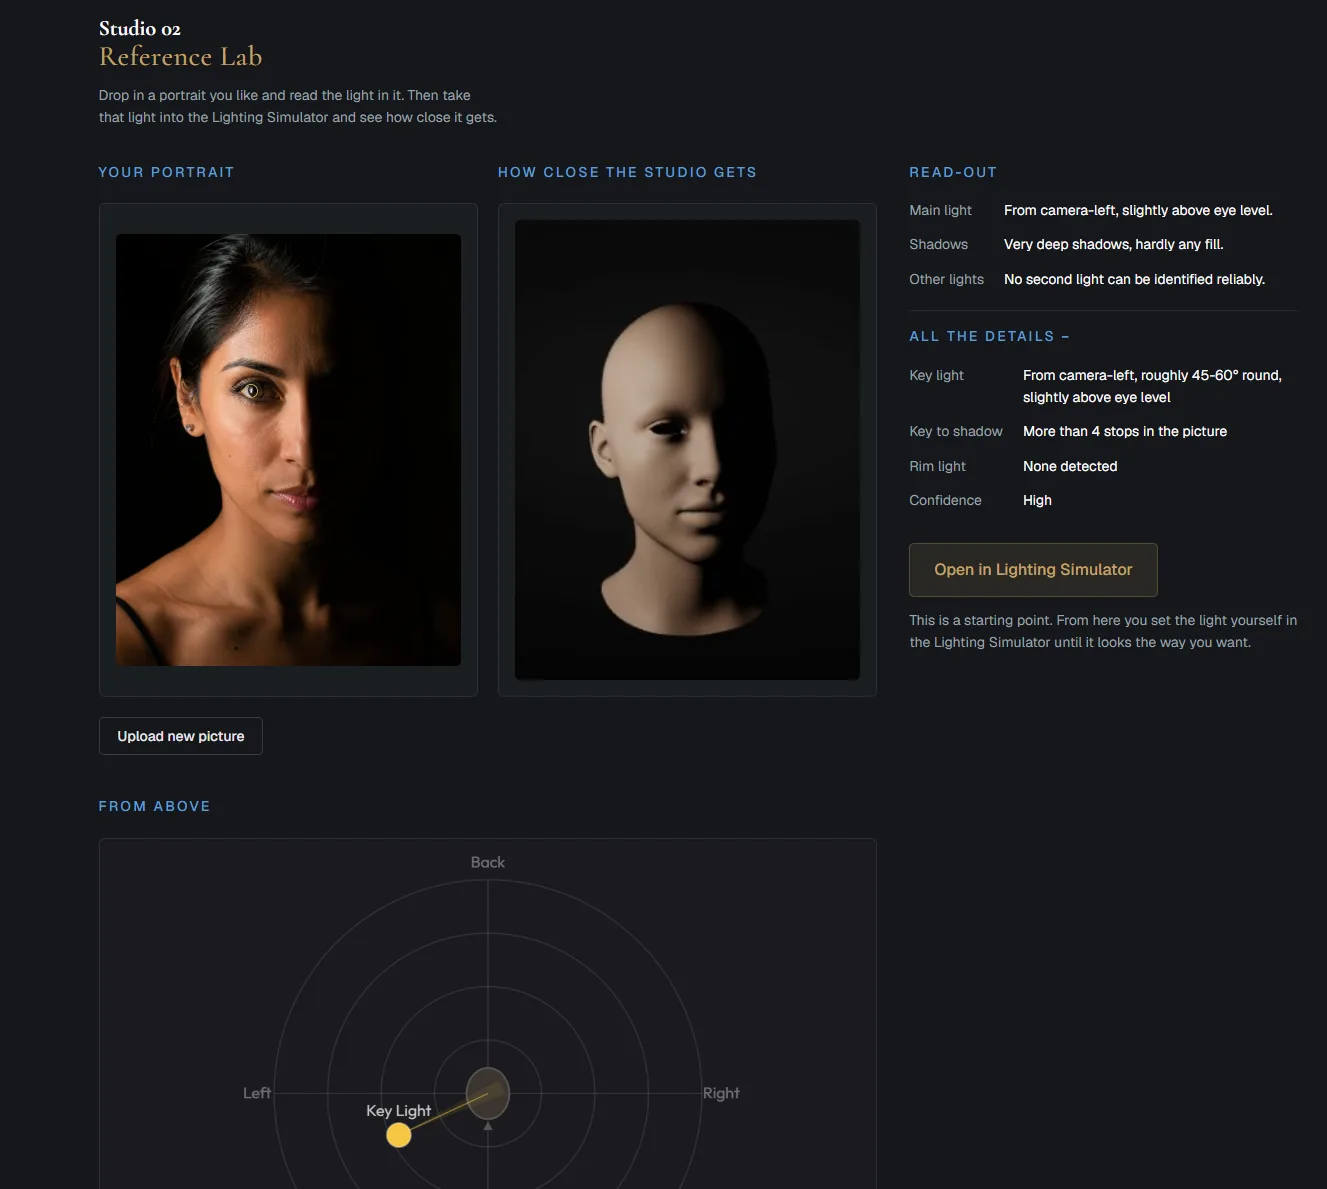The width and height of the screenshot is (1327, 1189).
Task: Open in Lighting Simulator
Action: click(x=1033, y=570)
